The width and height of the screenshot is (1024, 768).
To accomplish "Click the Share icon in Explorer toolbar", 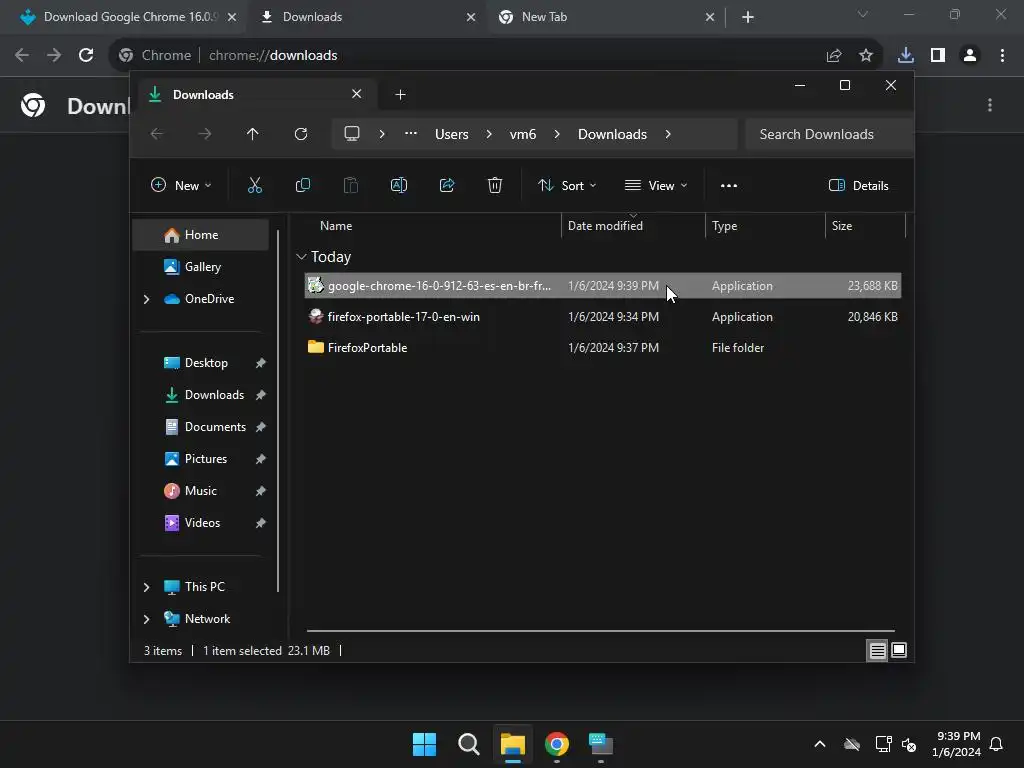I will 447,185.
